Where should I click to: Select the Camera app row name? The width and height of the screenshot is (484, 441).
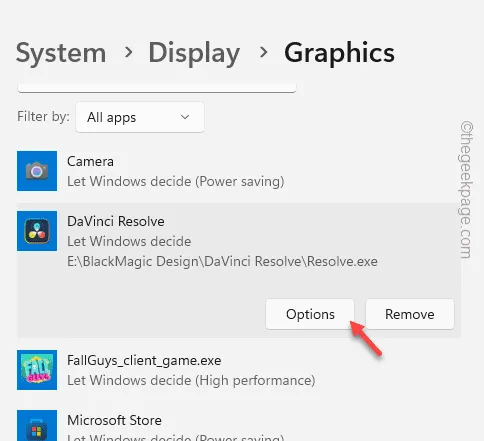[90, 162]
